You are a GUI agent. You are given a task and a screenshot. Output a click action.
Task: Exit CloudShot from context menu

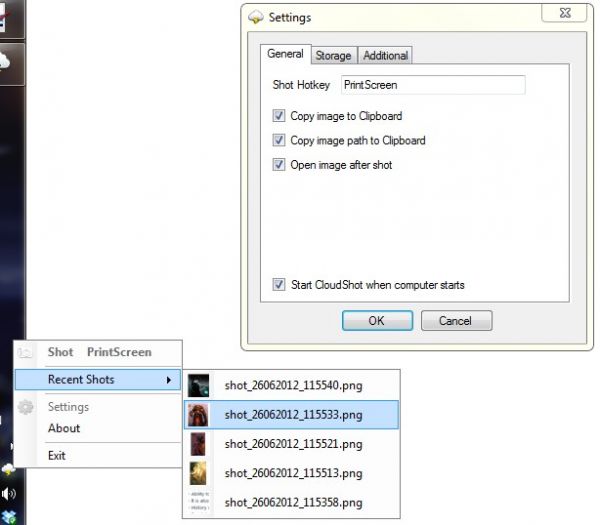[x=98, y=456]
